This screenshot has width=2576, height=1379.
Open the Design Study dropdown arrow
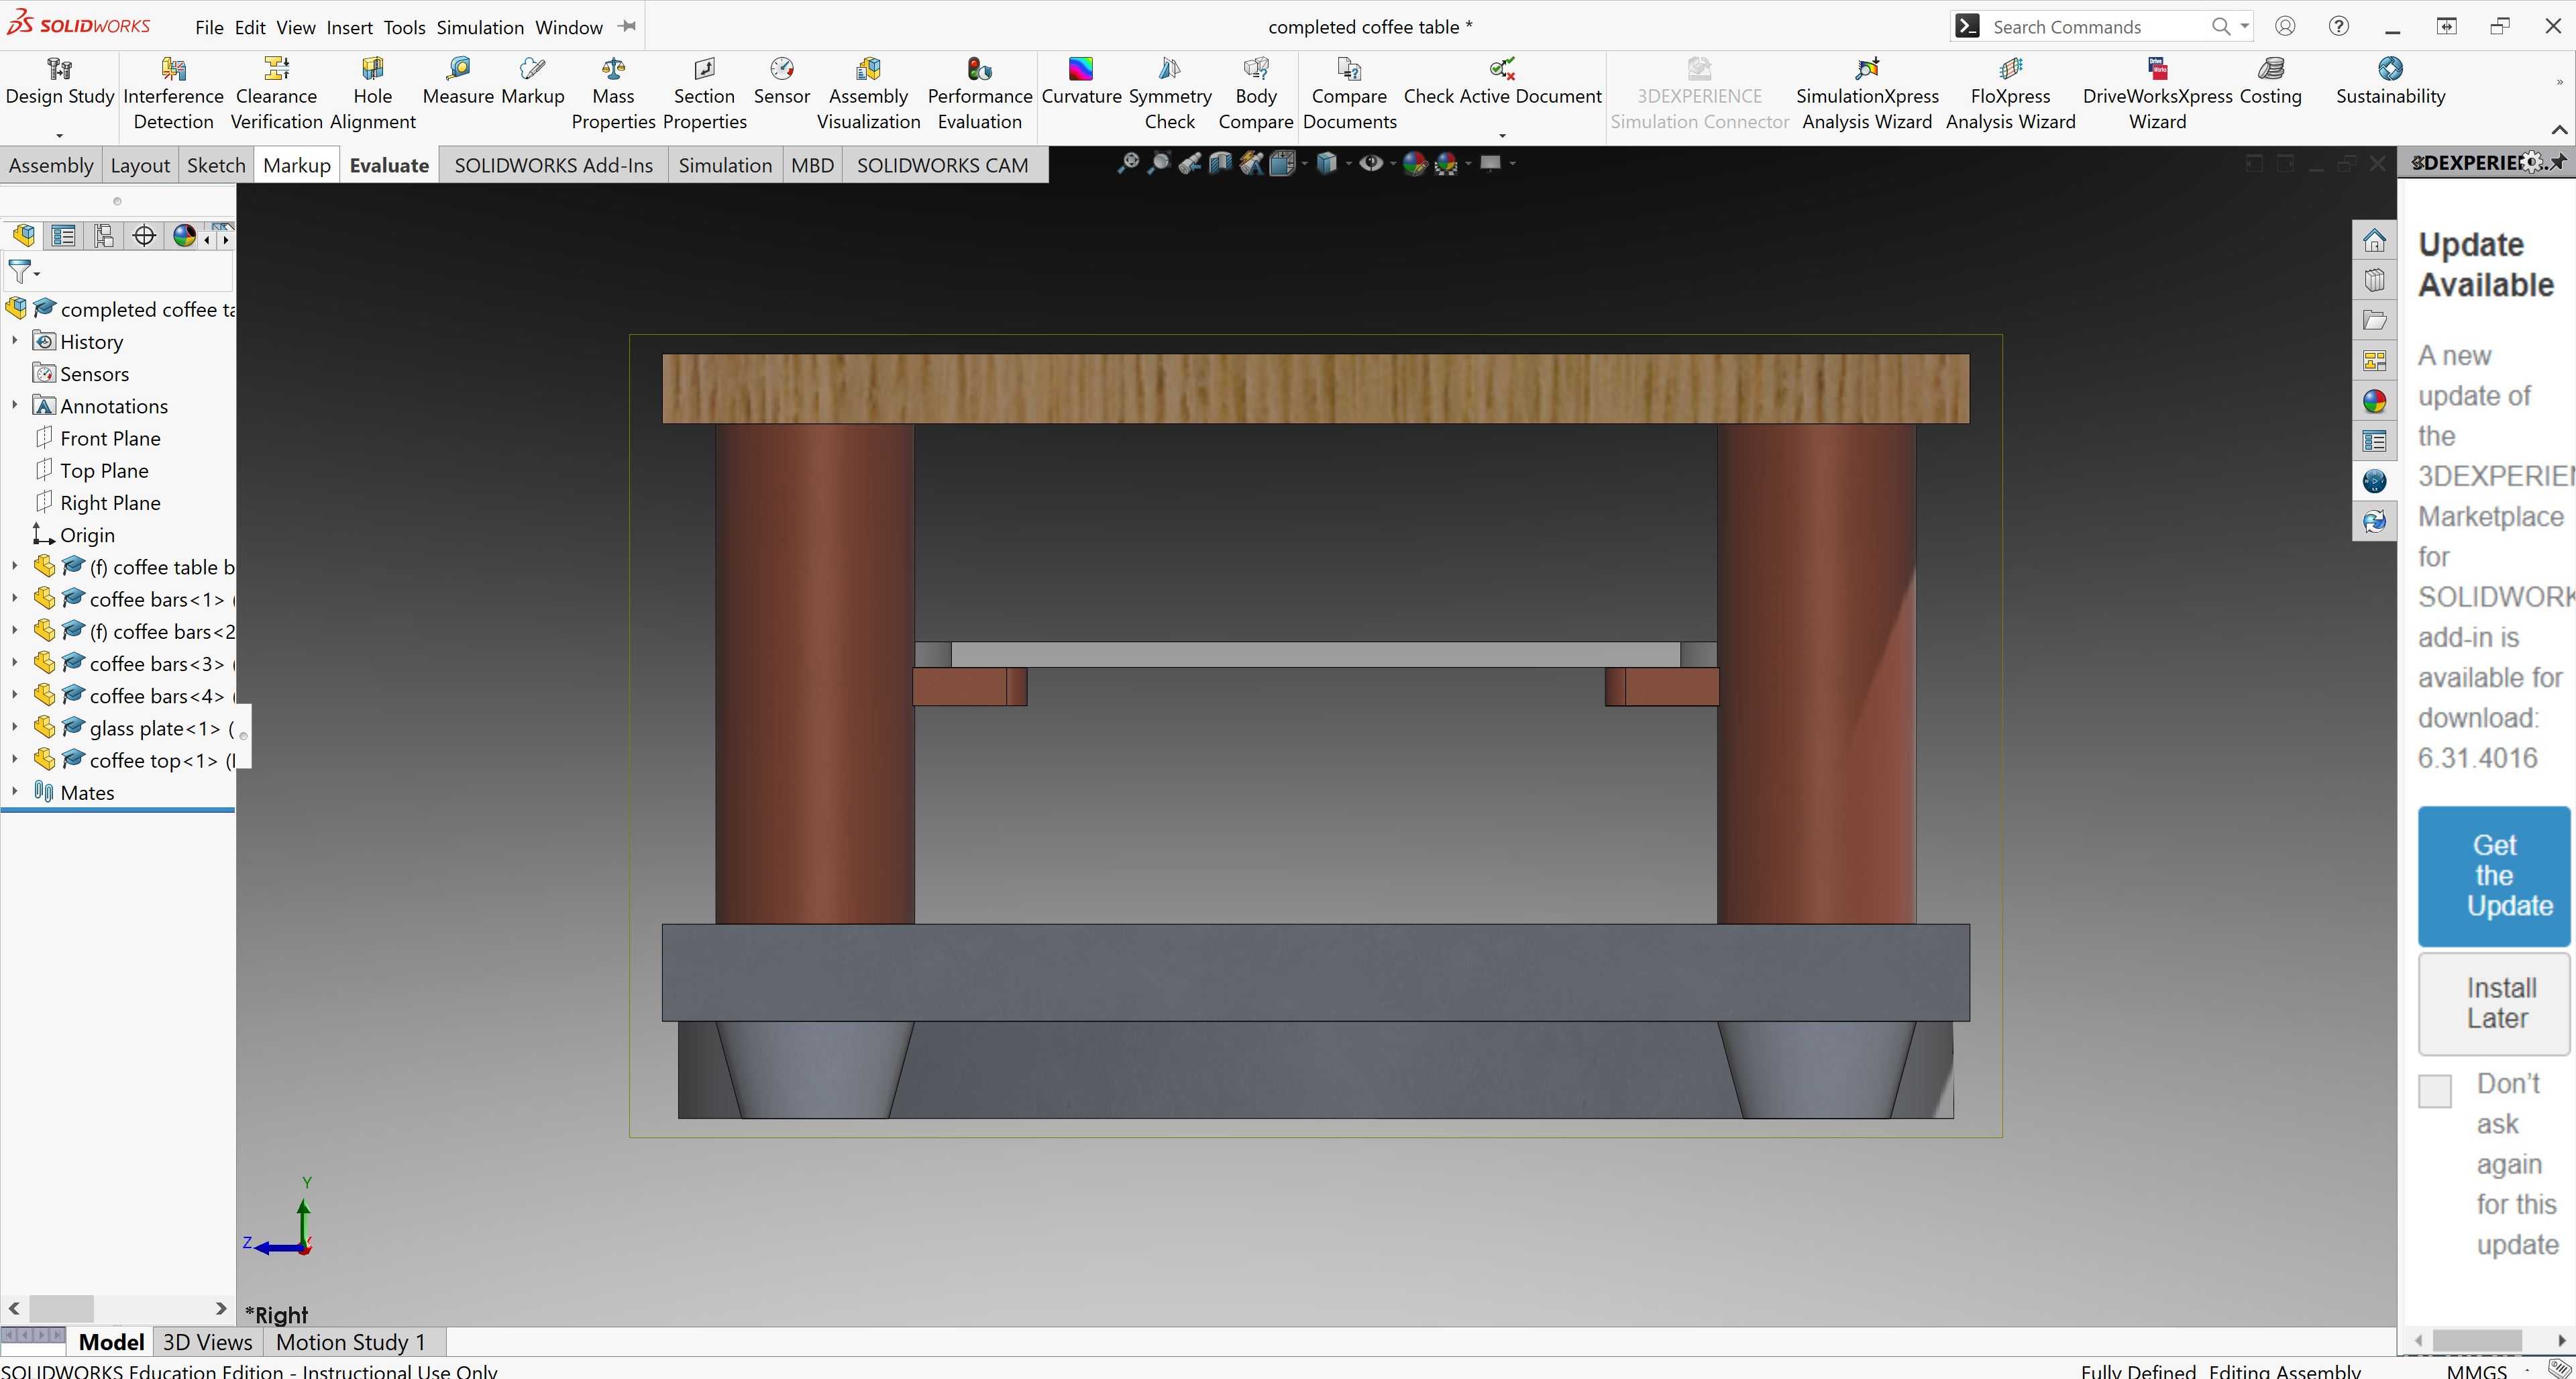pyautogui.click(x=60, y=134)
